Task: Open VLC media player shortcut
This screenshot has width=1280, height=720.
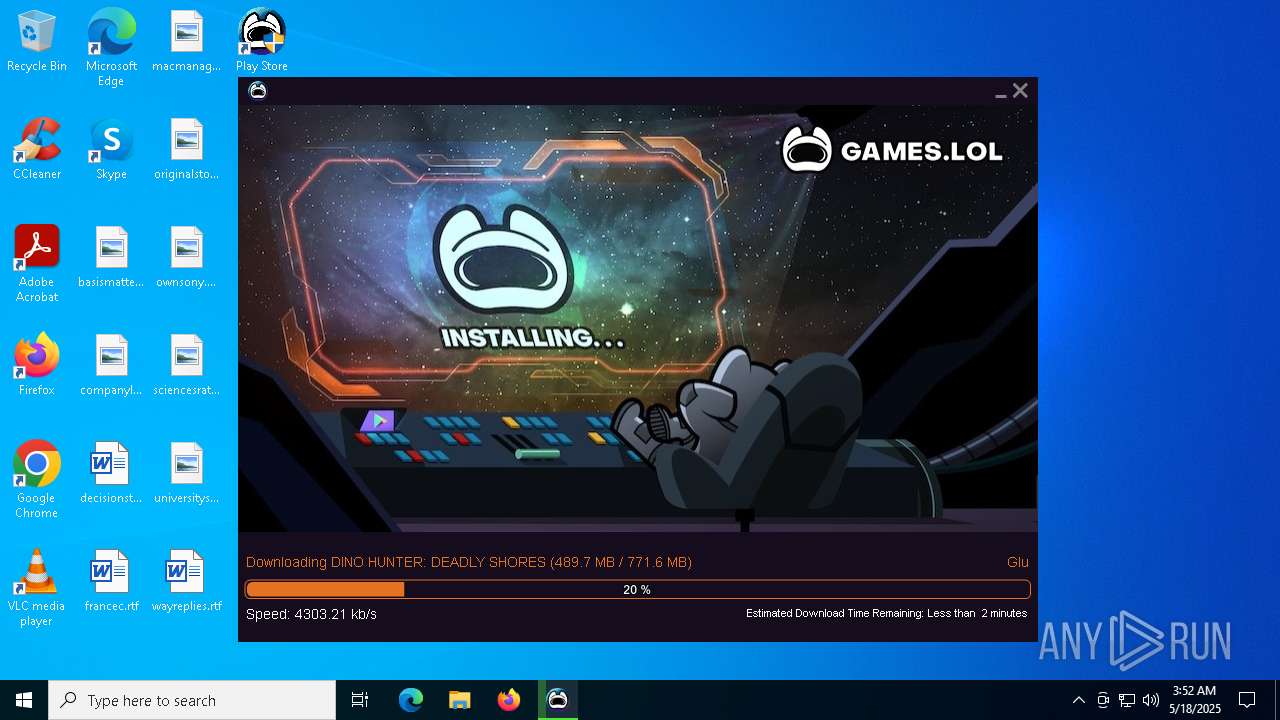Action: (x=37, y=588)
